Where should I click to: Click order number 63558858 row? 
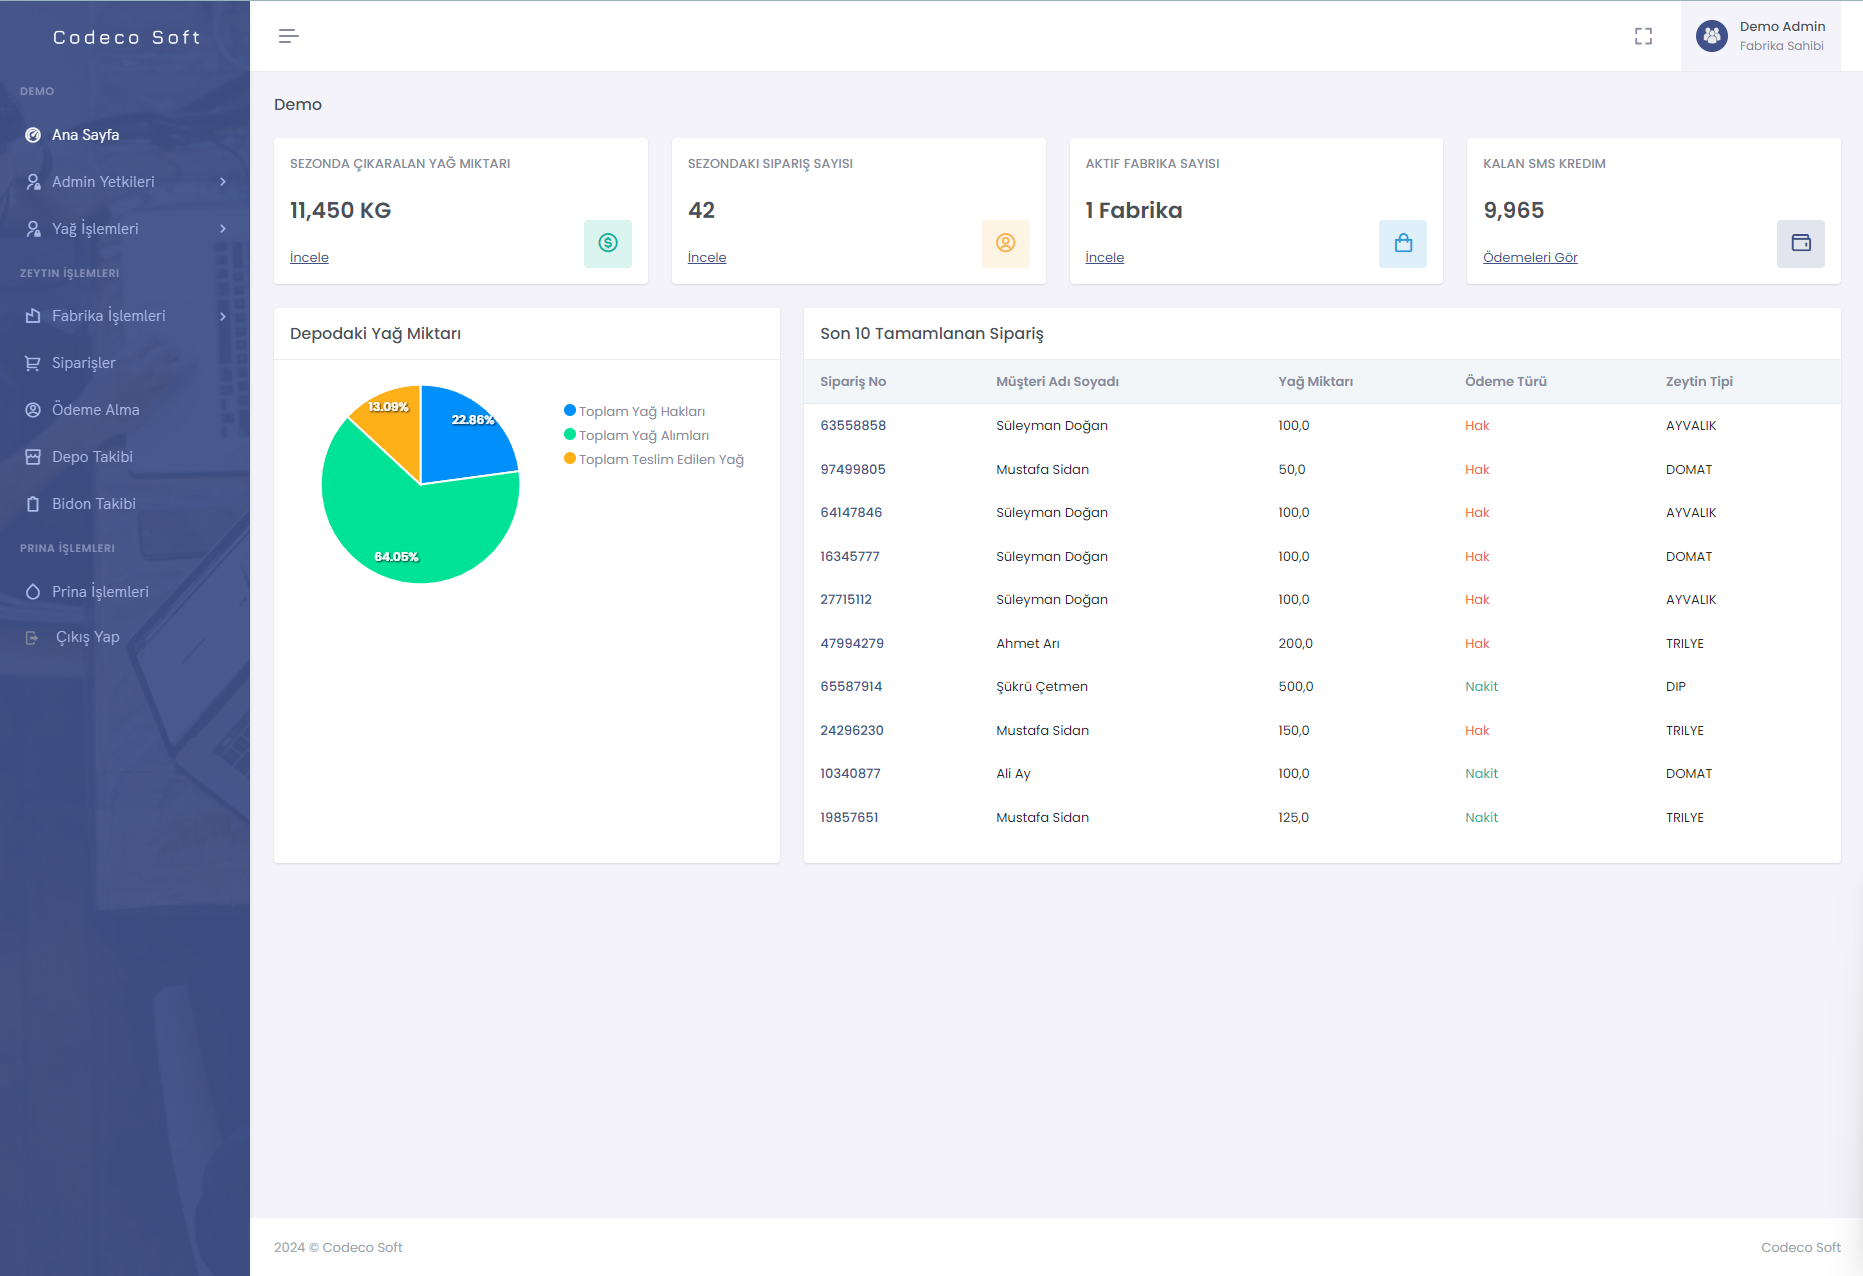point(853,426)
